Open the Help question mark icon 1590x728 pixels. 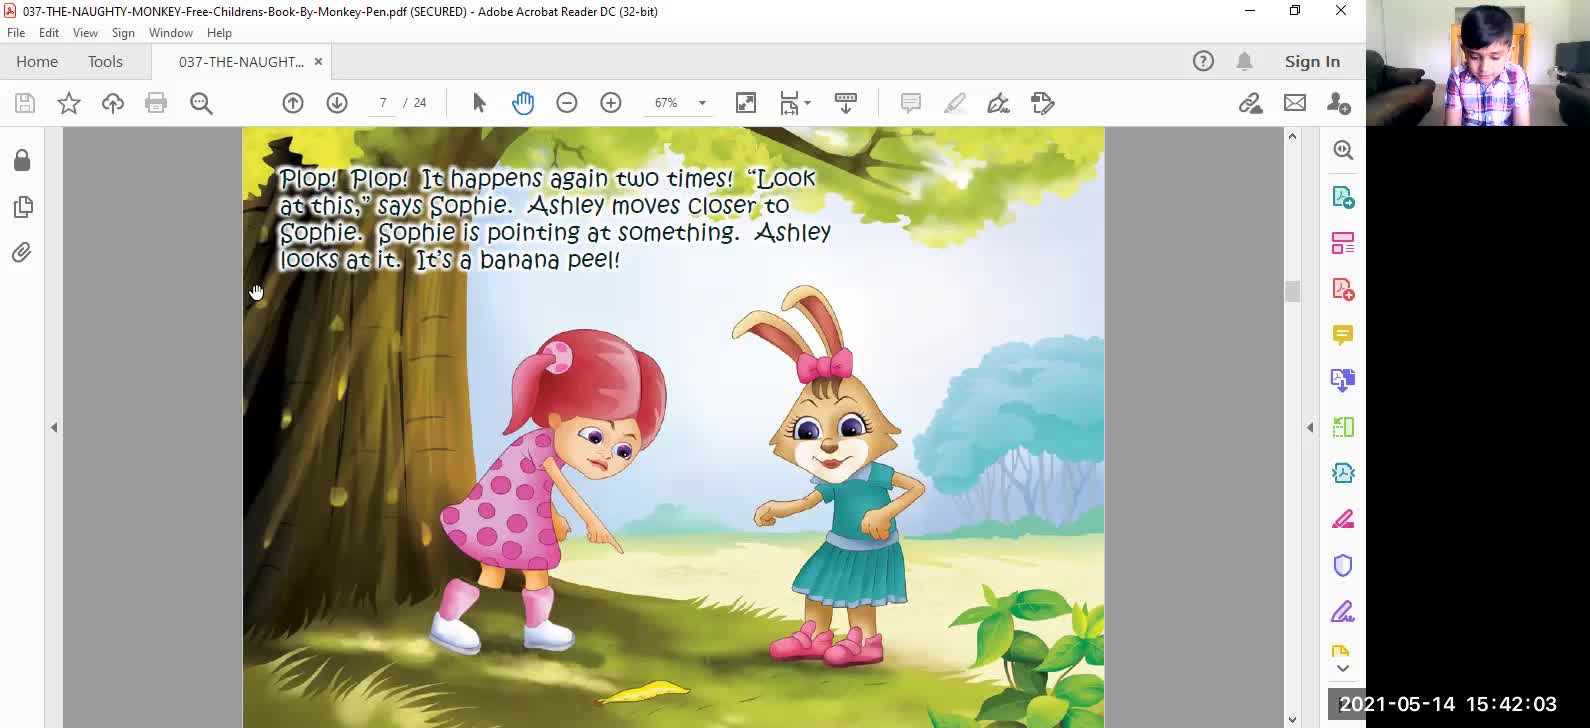tap(1203, 61)
